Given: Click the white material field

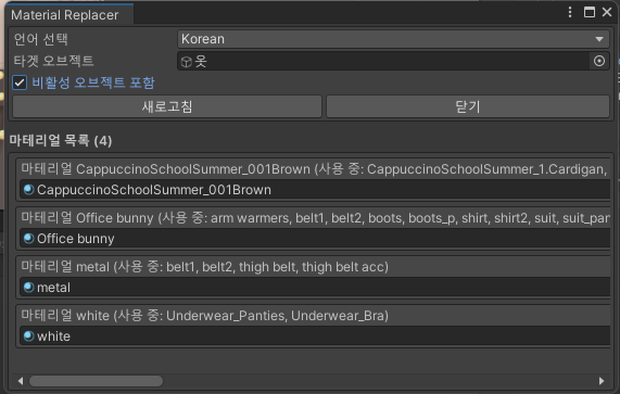Looking at the screenshot, I should [315, 336].
